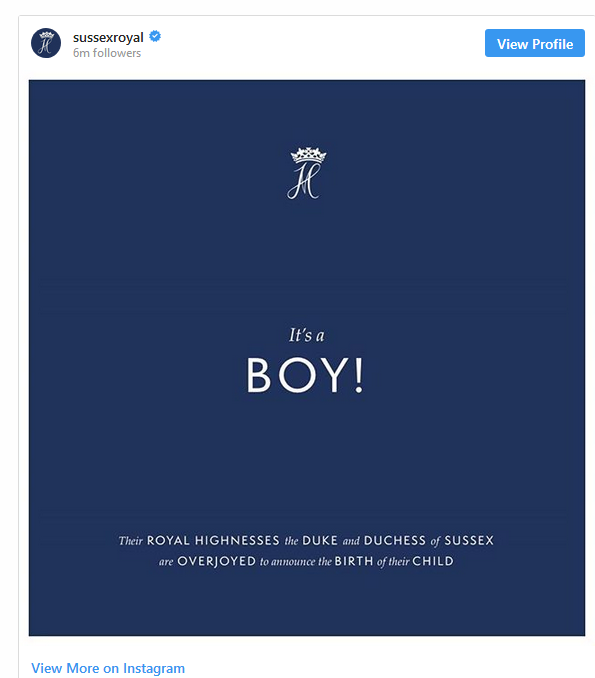The height and width of the screenshot is (678, 595).
Task: Click the crown above the monogram
Action: (308, 155)
